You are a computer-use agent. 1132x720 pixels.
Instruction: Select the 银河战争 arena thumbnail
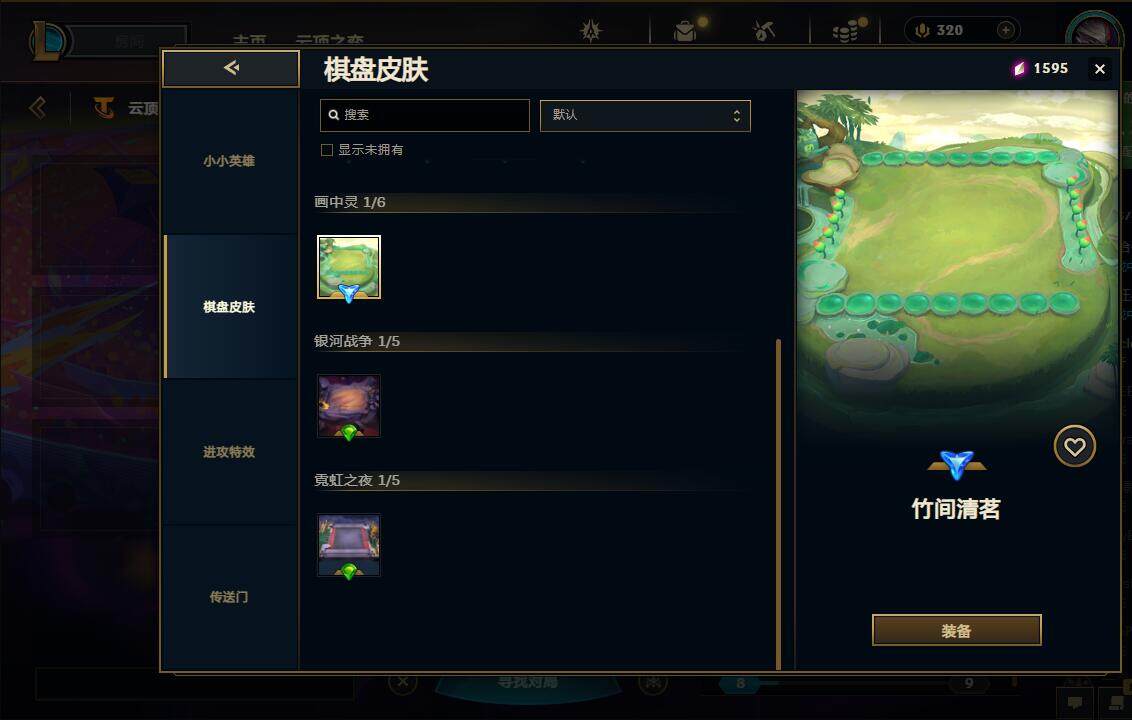click(349, 406)
